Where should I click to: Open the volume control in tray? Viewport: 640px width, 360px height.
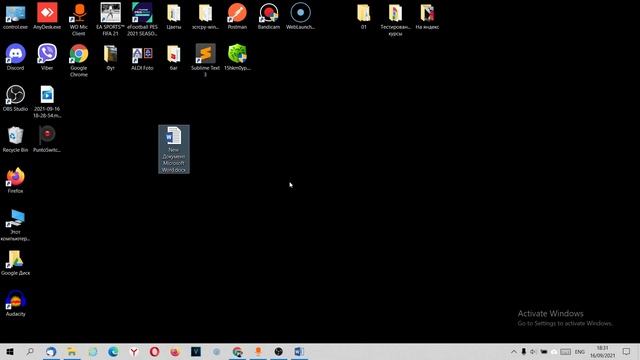pos(533,352)
